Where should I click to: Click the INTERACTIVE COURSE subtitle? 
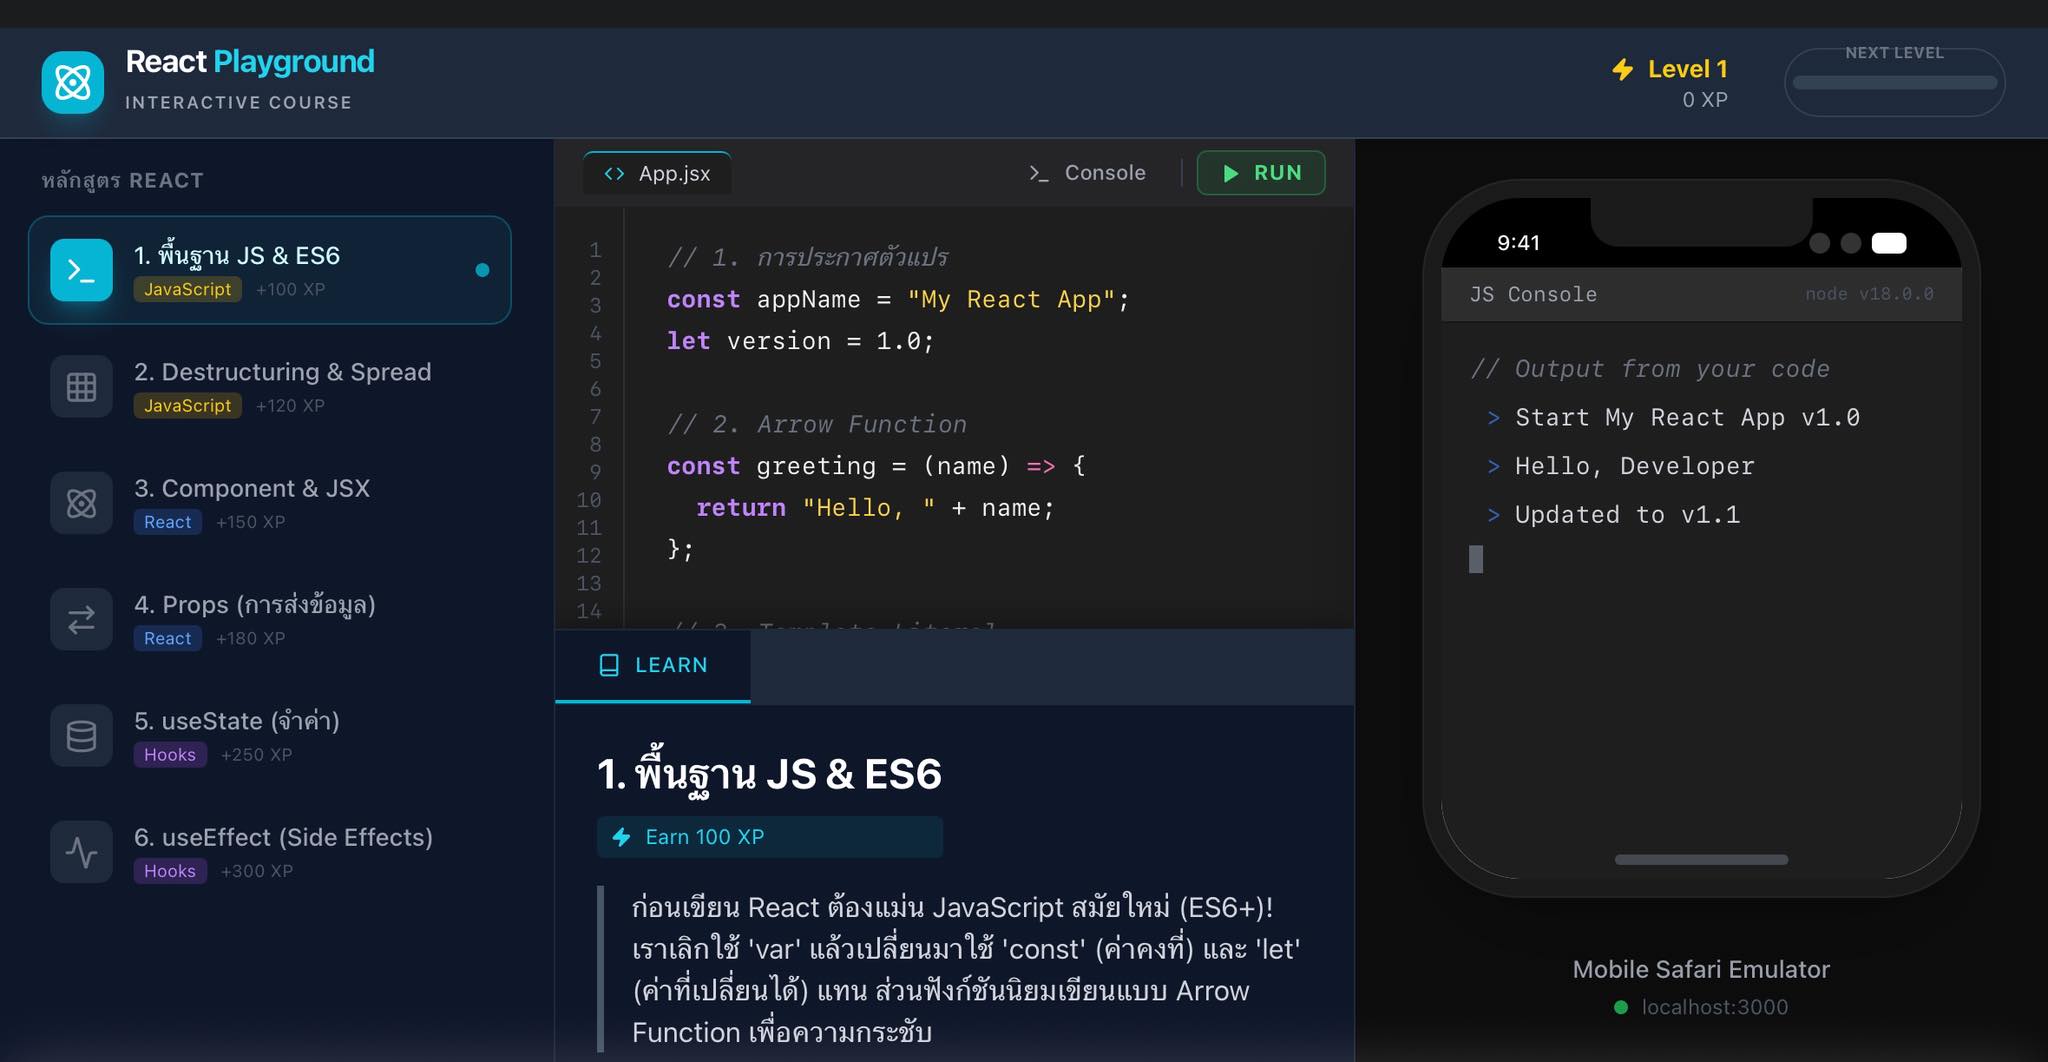238,102
